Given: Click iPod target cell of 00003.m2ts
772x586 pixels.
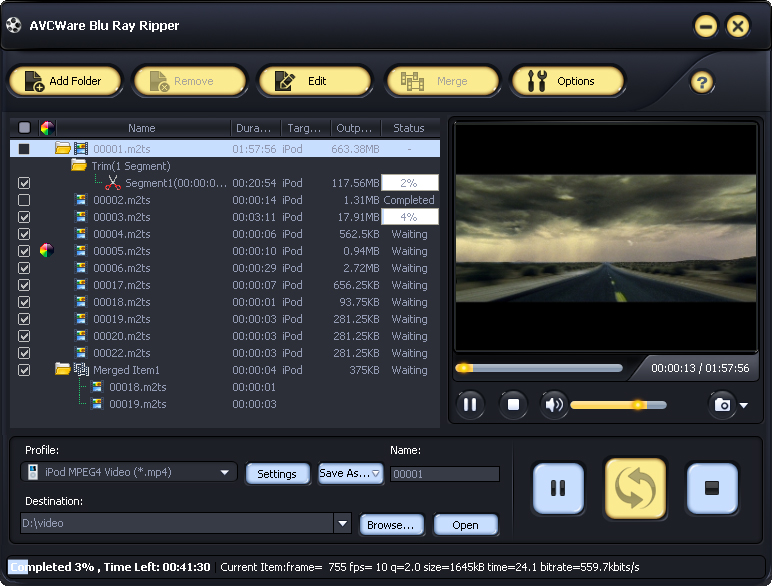Looking at the screenshot, I should tap(292, 217).
